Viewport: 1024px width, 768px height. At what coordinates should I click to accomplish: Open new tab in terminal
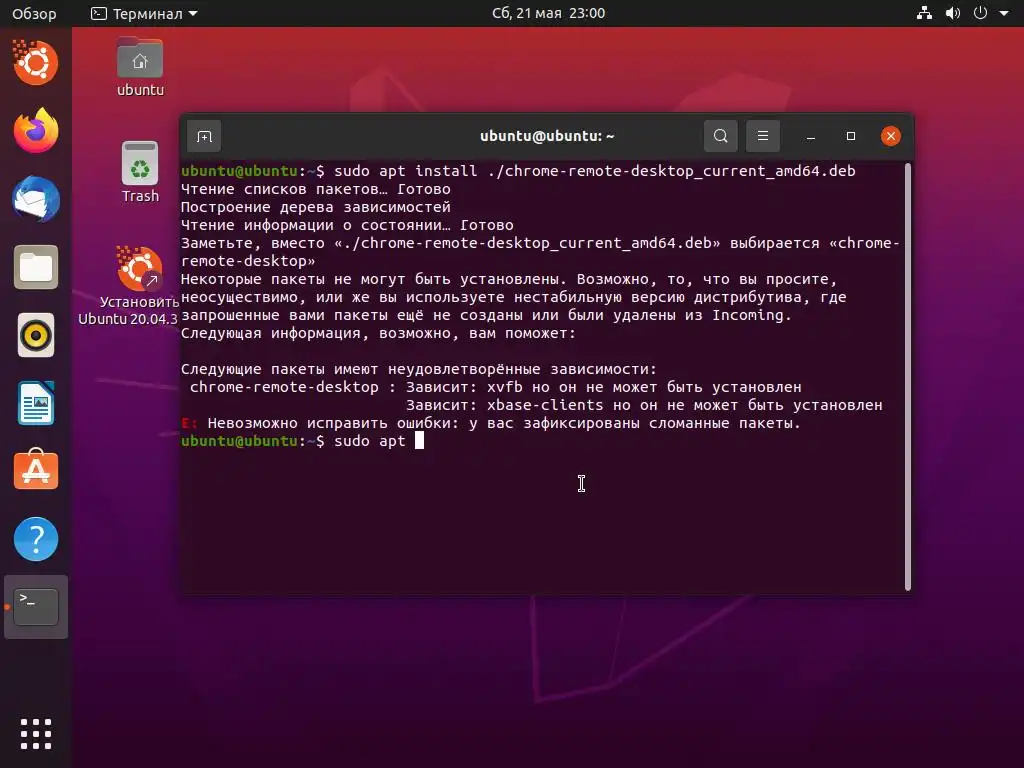[x=204, y=136]
